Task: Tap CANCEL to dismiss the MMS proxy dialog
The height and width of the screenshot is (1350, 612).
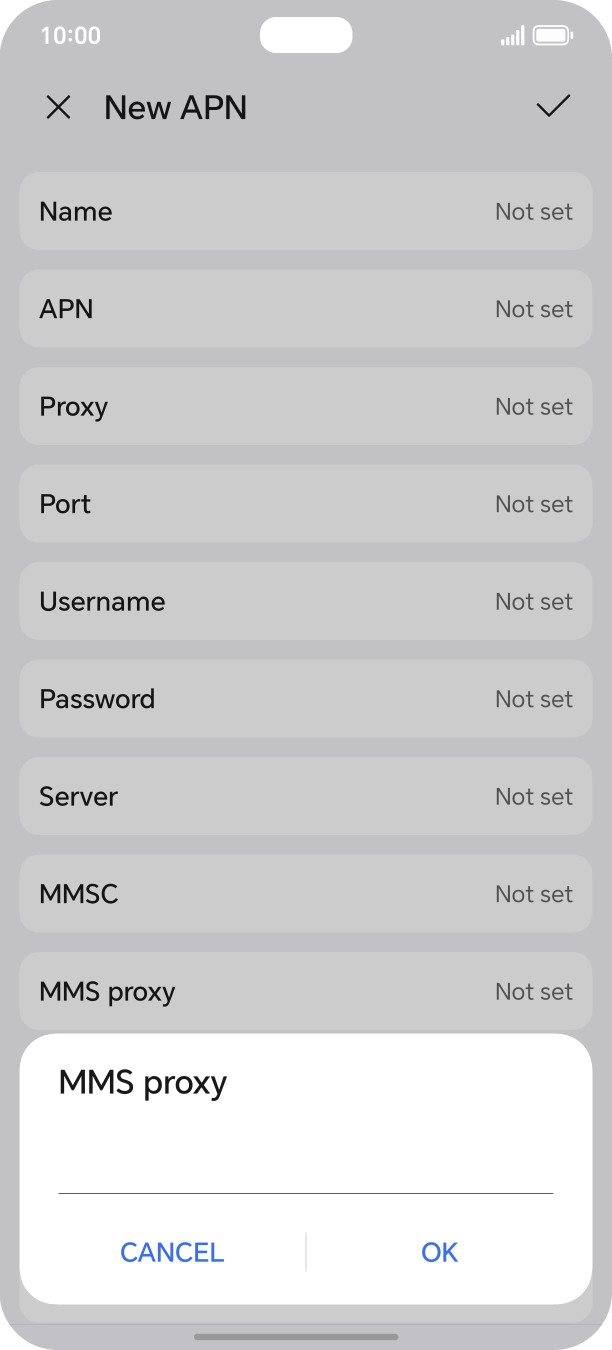Action: point(171,1252)
